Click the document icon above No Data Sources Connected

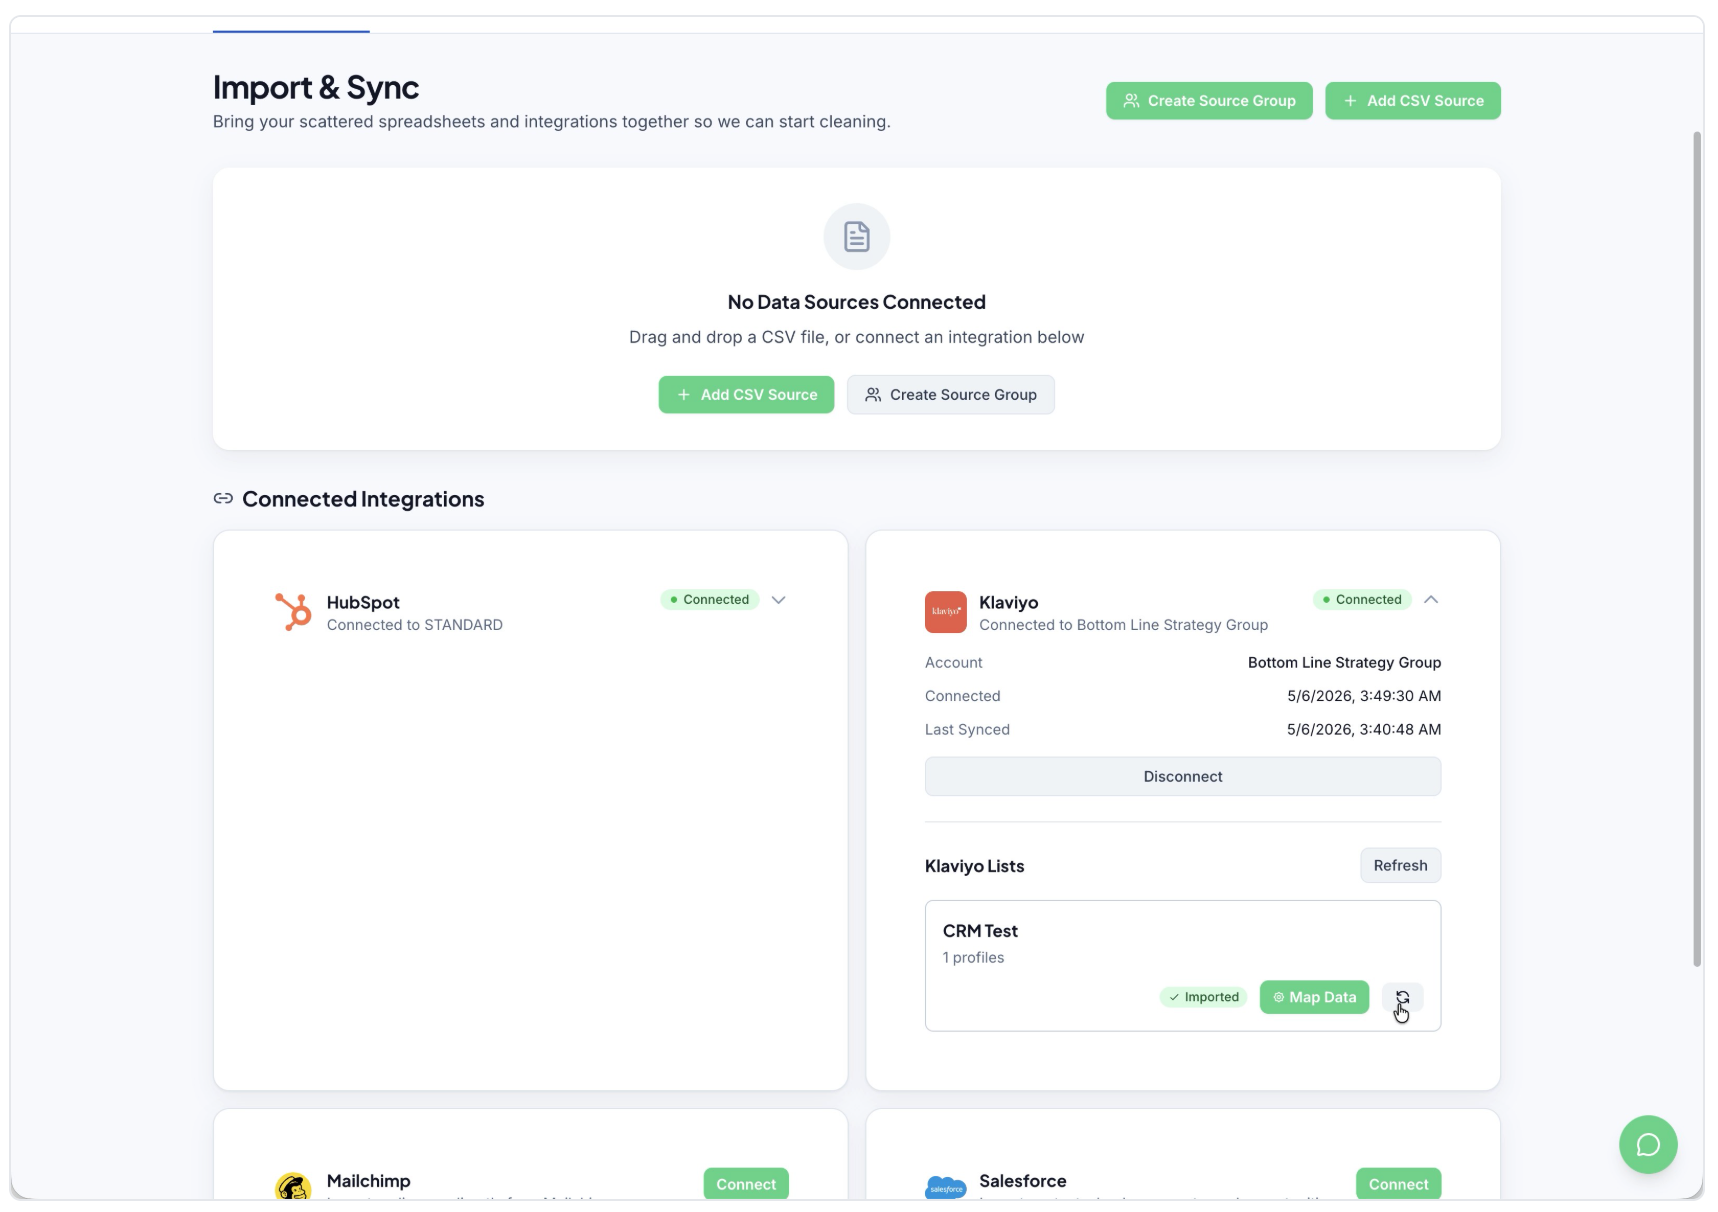click(857, 237)
